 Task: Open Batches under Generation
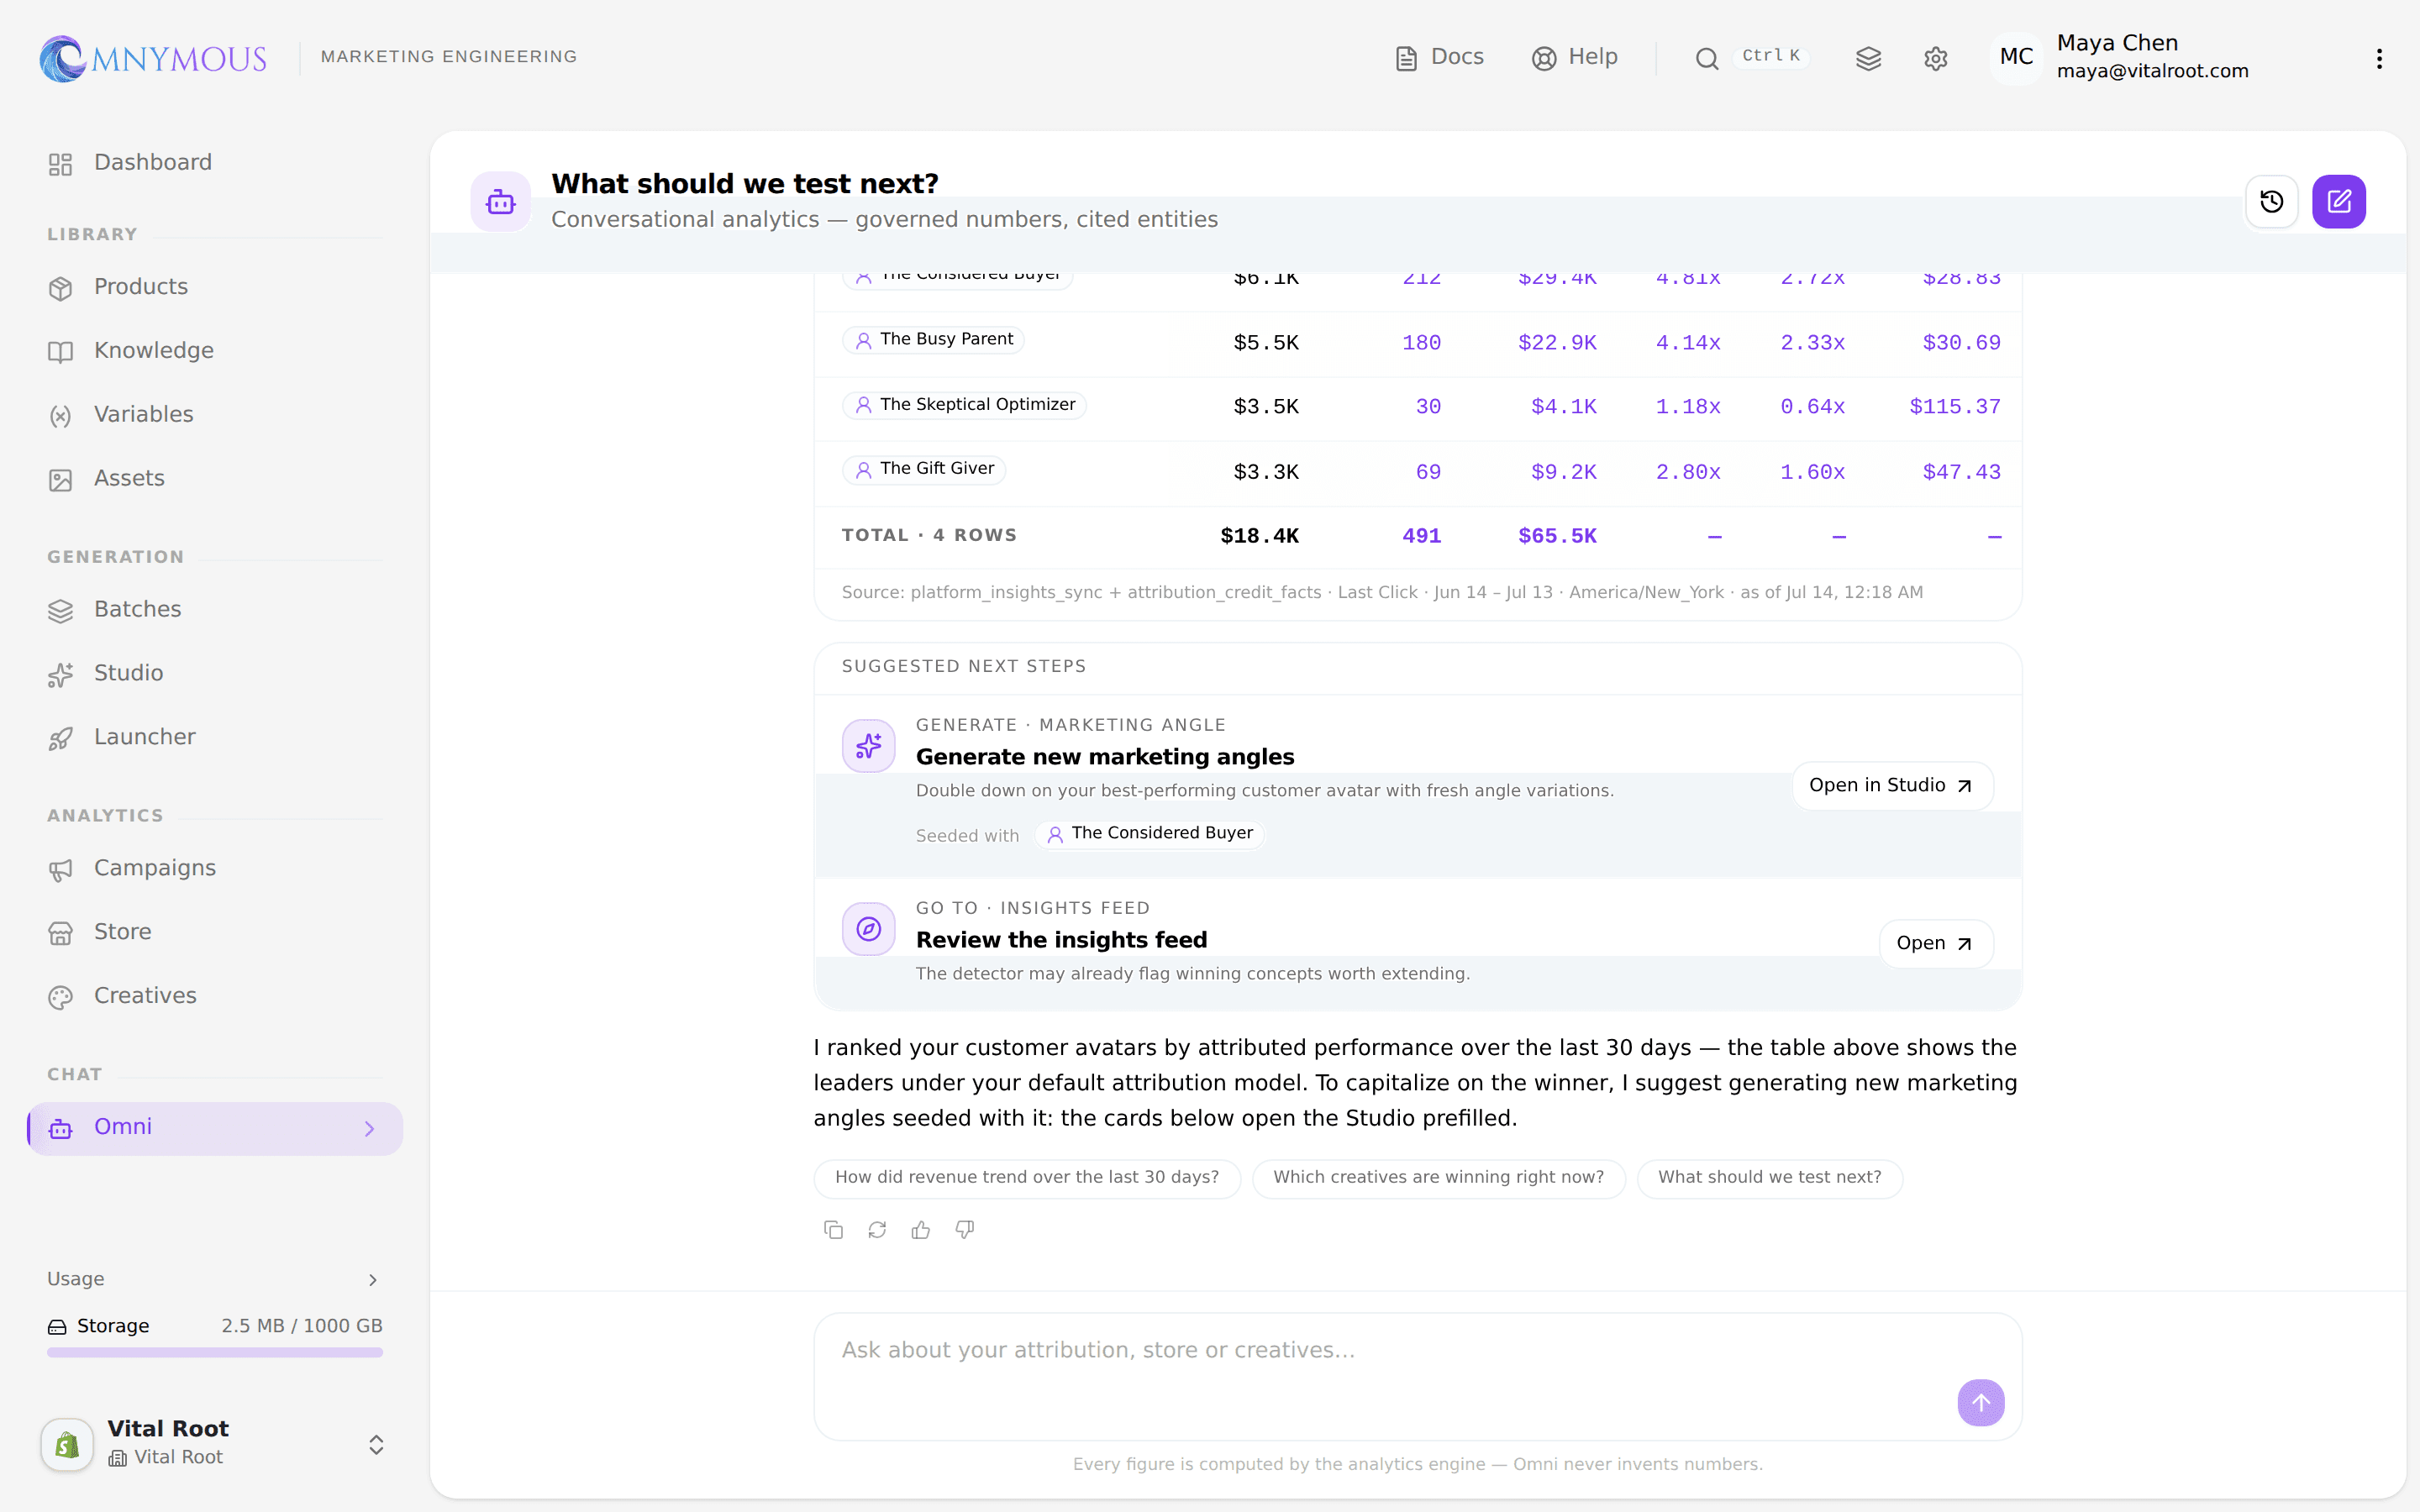coord(215,610)
